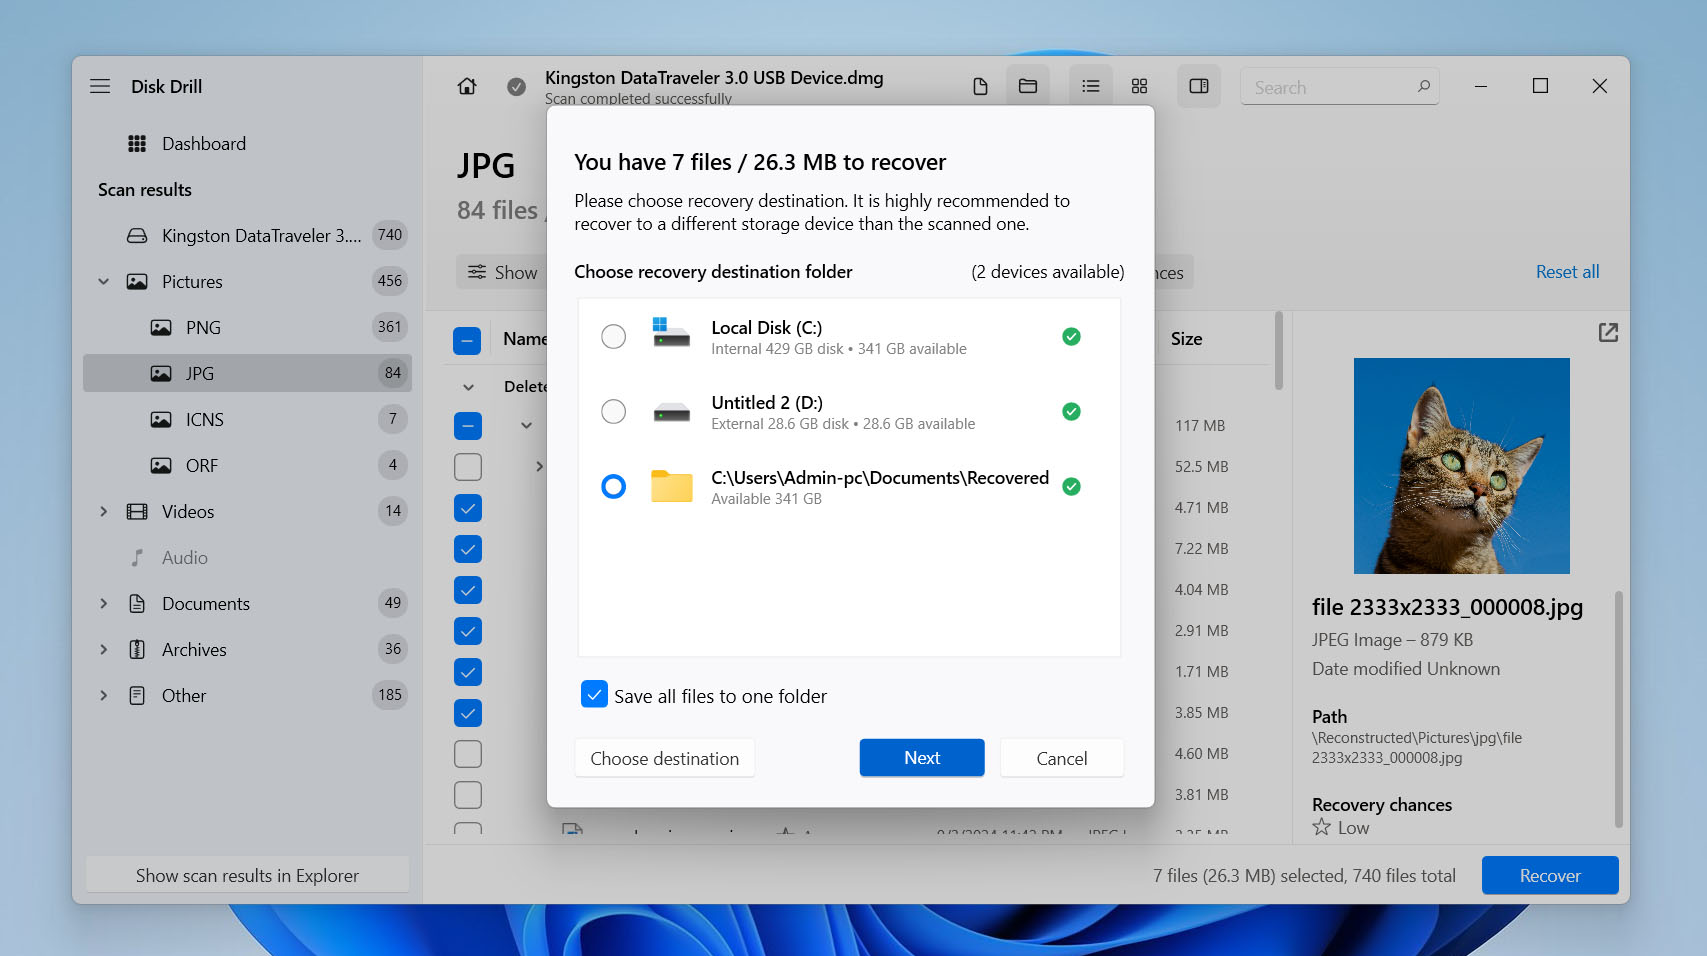Click the Show filter sliders icon
The image size is (1707, 956).
click(477, 272)
